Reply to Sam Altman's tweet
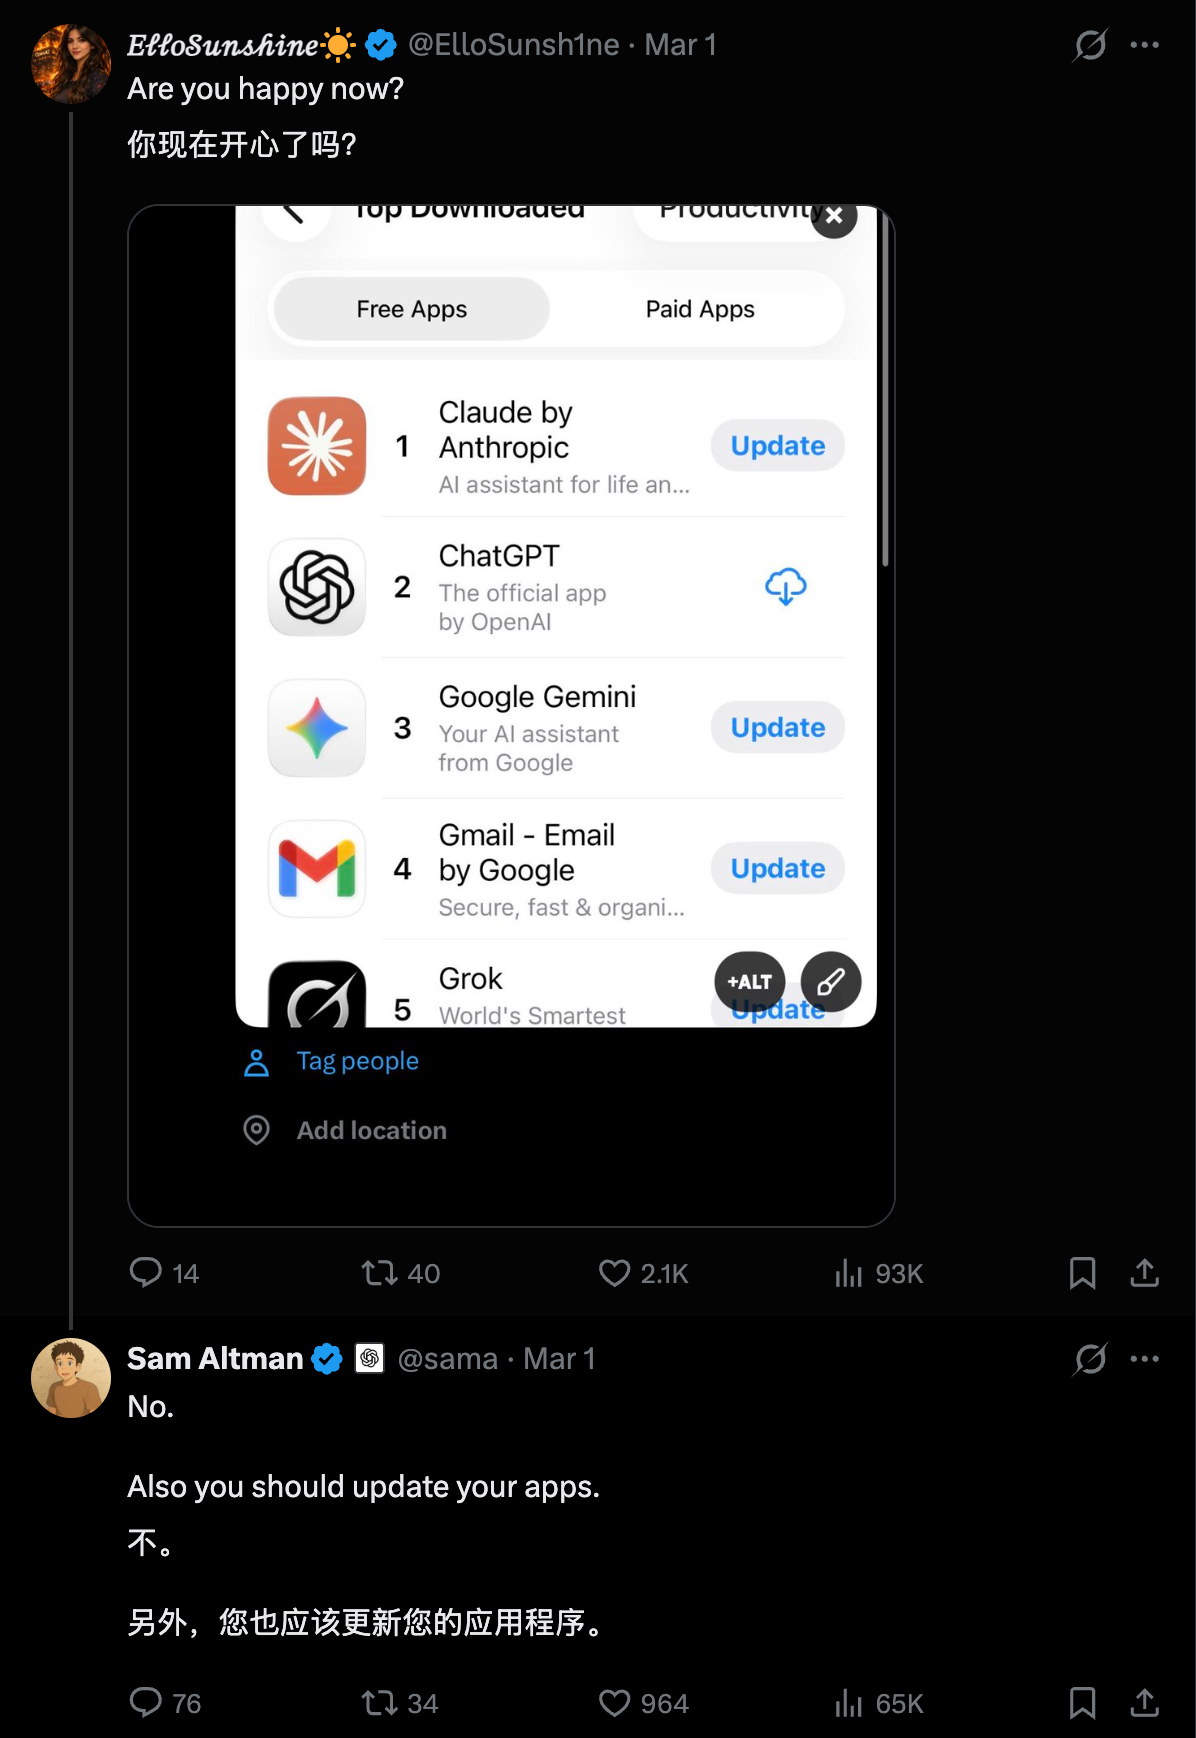 tap(146, 1702)
